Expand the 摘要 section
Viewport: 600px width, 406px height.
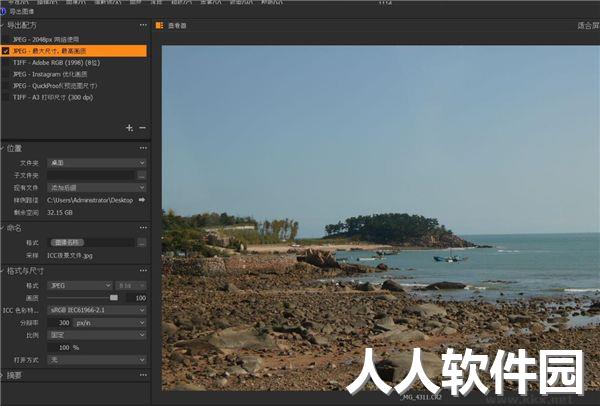pyautogui.click(x=2, y=375)
